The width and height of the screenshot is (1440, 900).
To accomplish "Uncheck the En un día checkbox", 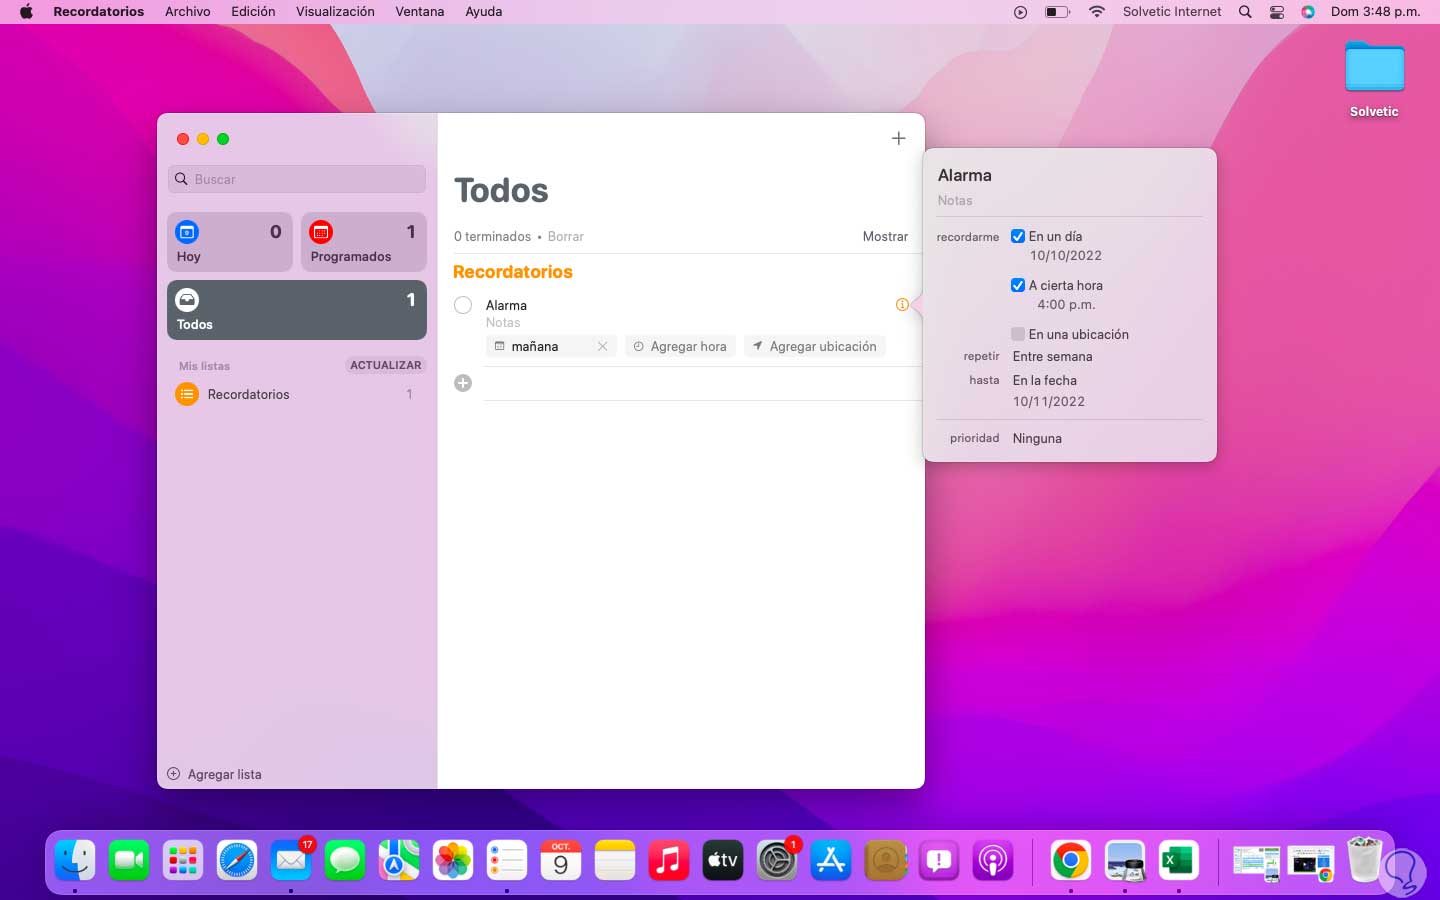I will click(x=1018, y=237).
